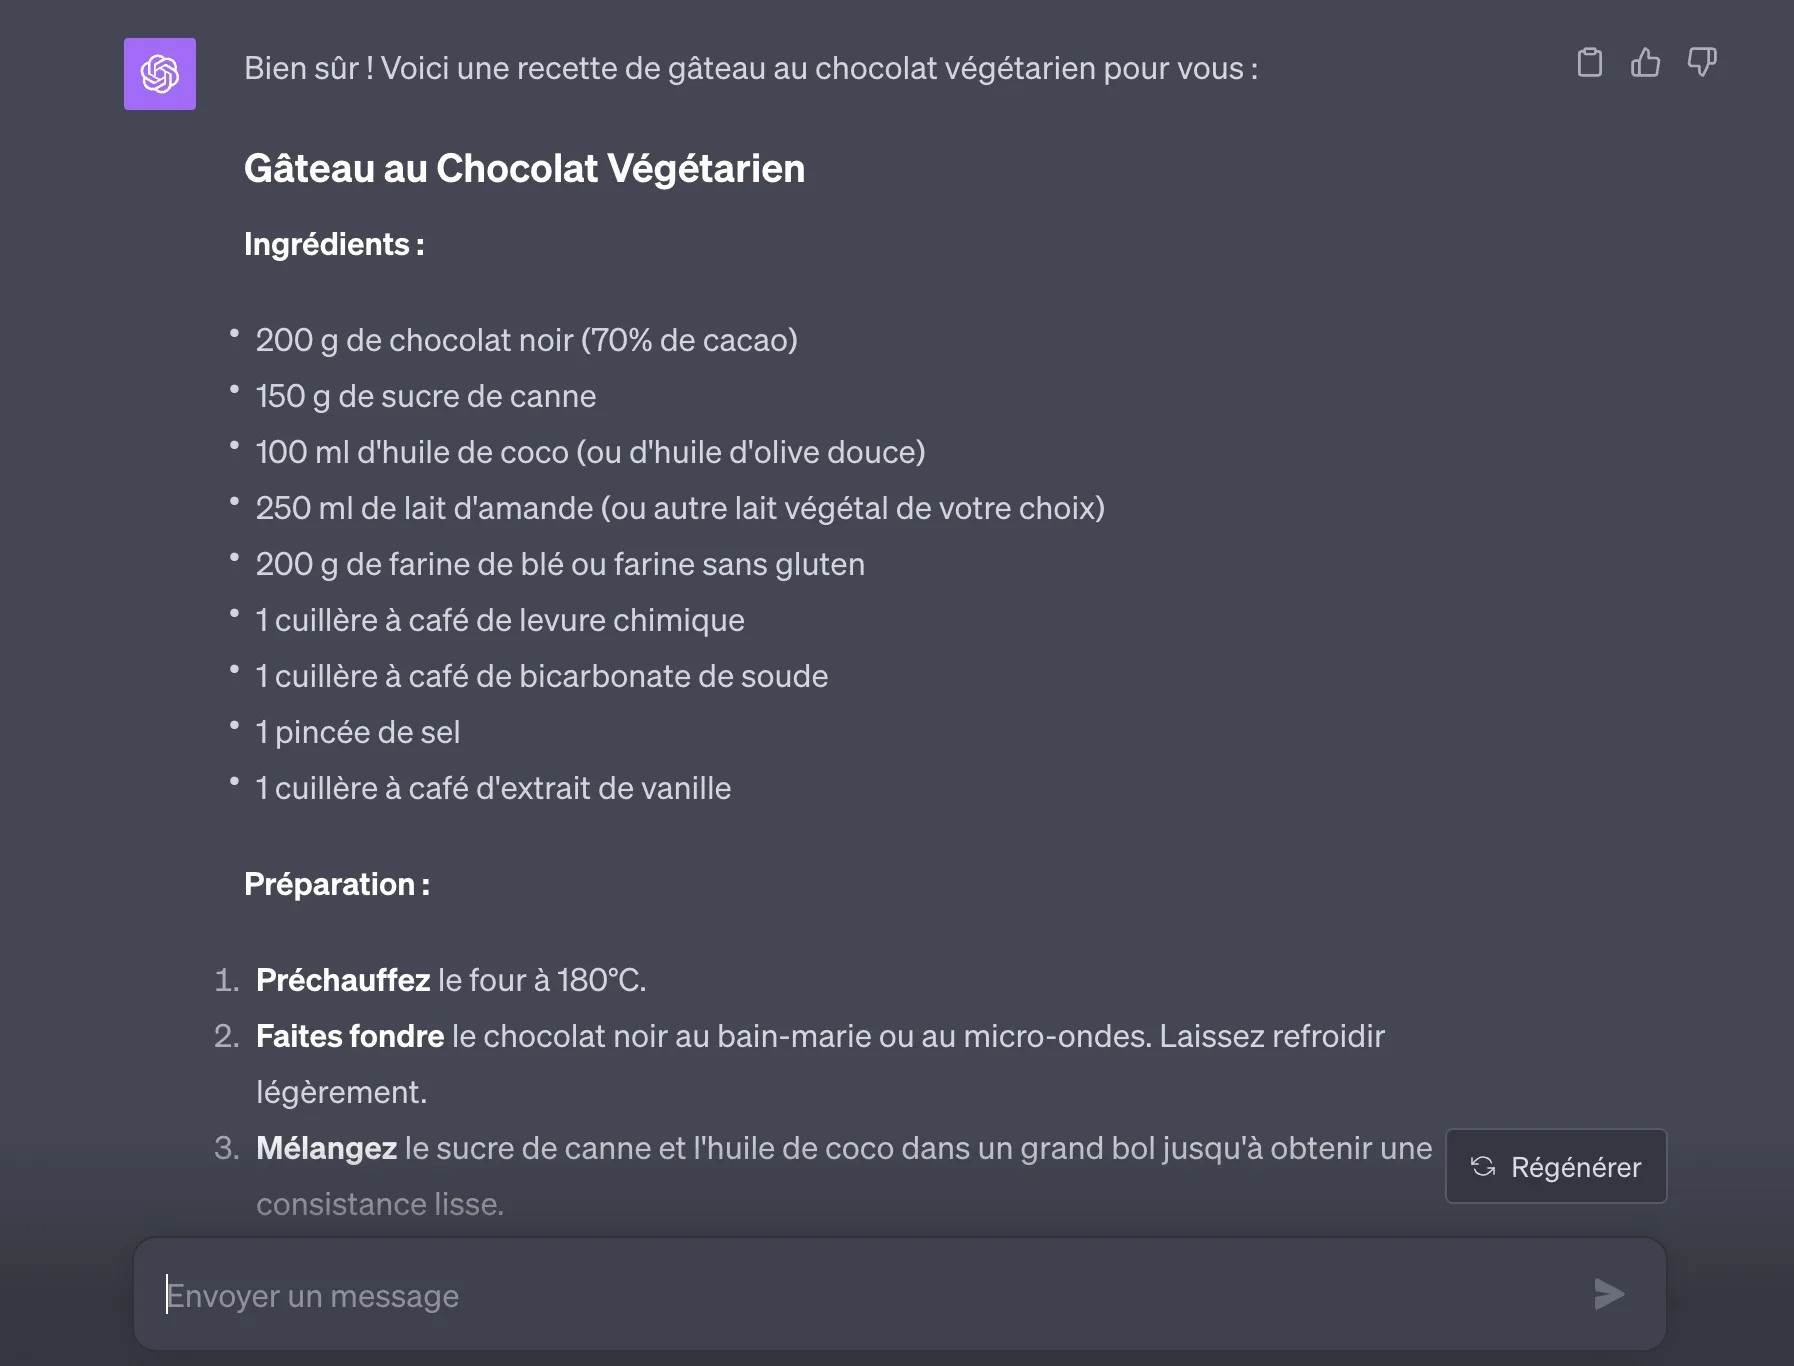
Task: Click the '200 g de chocolat noir' item
Action: [x=526, y=341]
